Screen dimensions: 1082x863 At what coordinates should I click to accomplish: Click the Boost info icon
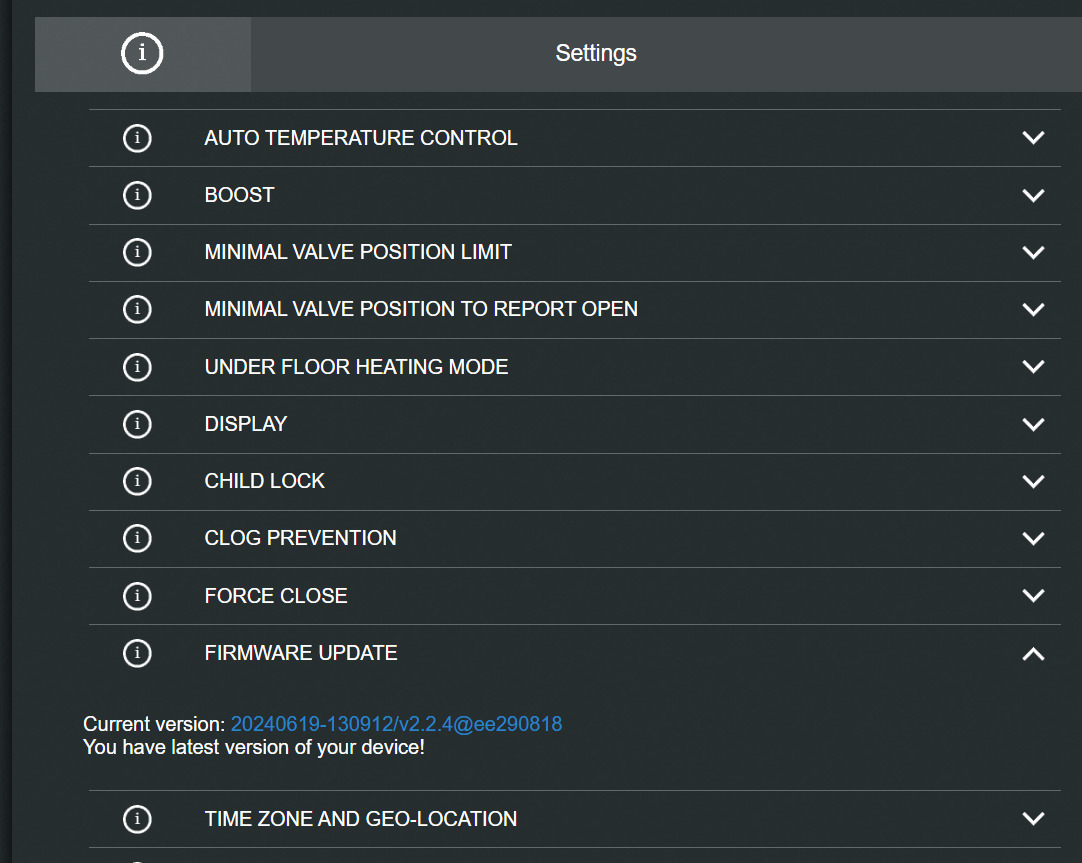pos(137,195)
